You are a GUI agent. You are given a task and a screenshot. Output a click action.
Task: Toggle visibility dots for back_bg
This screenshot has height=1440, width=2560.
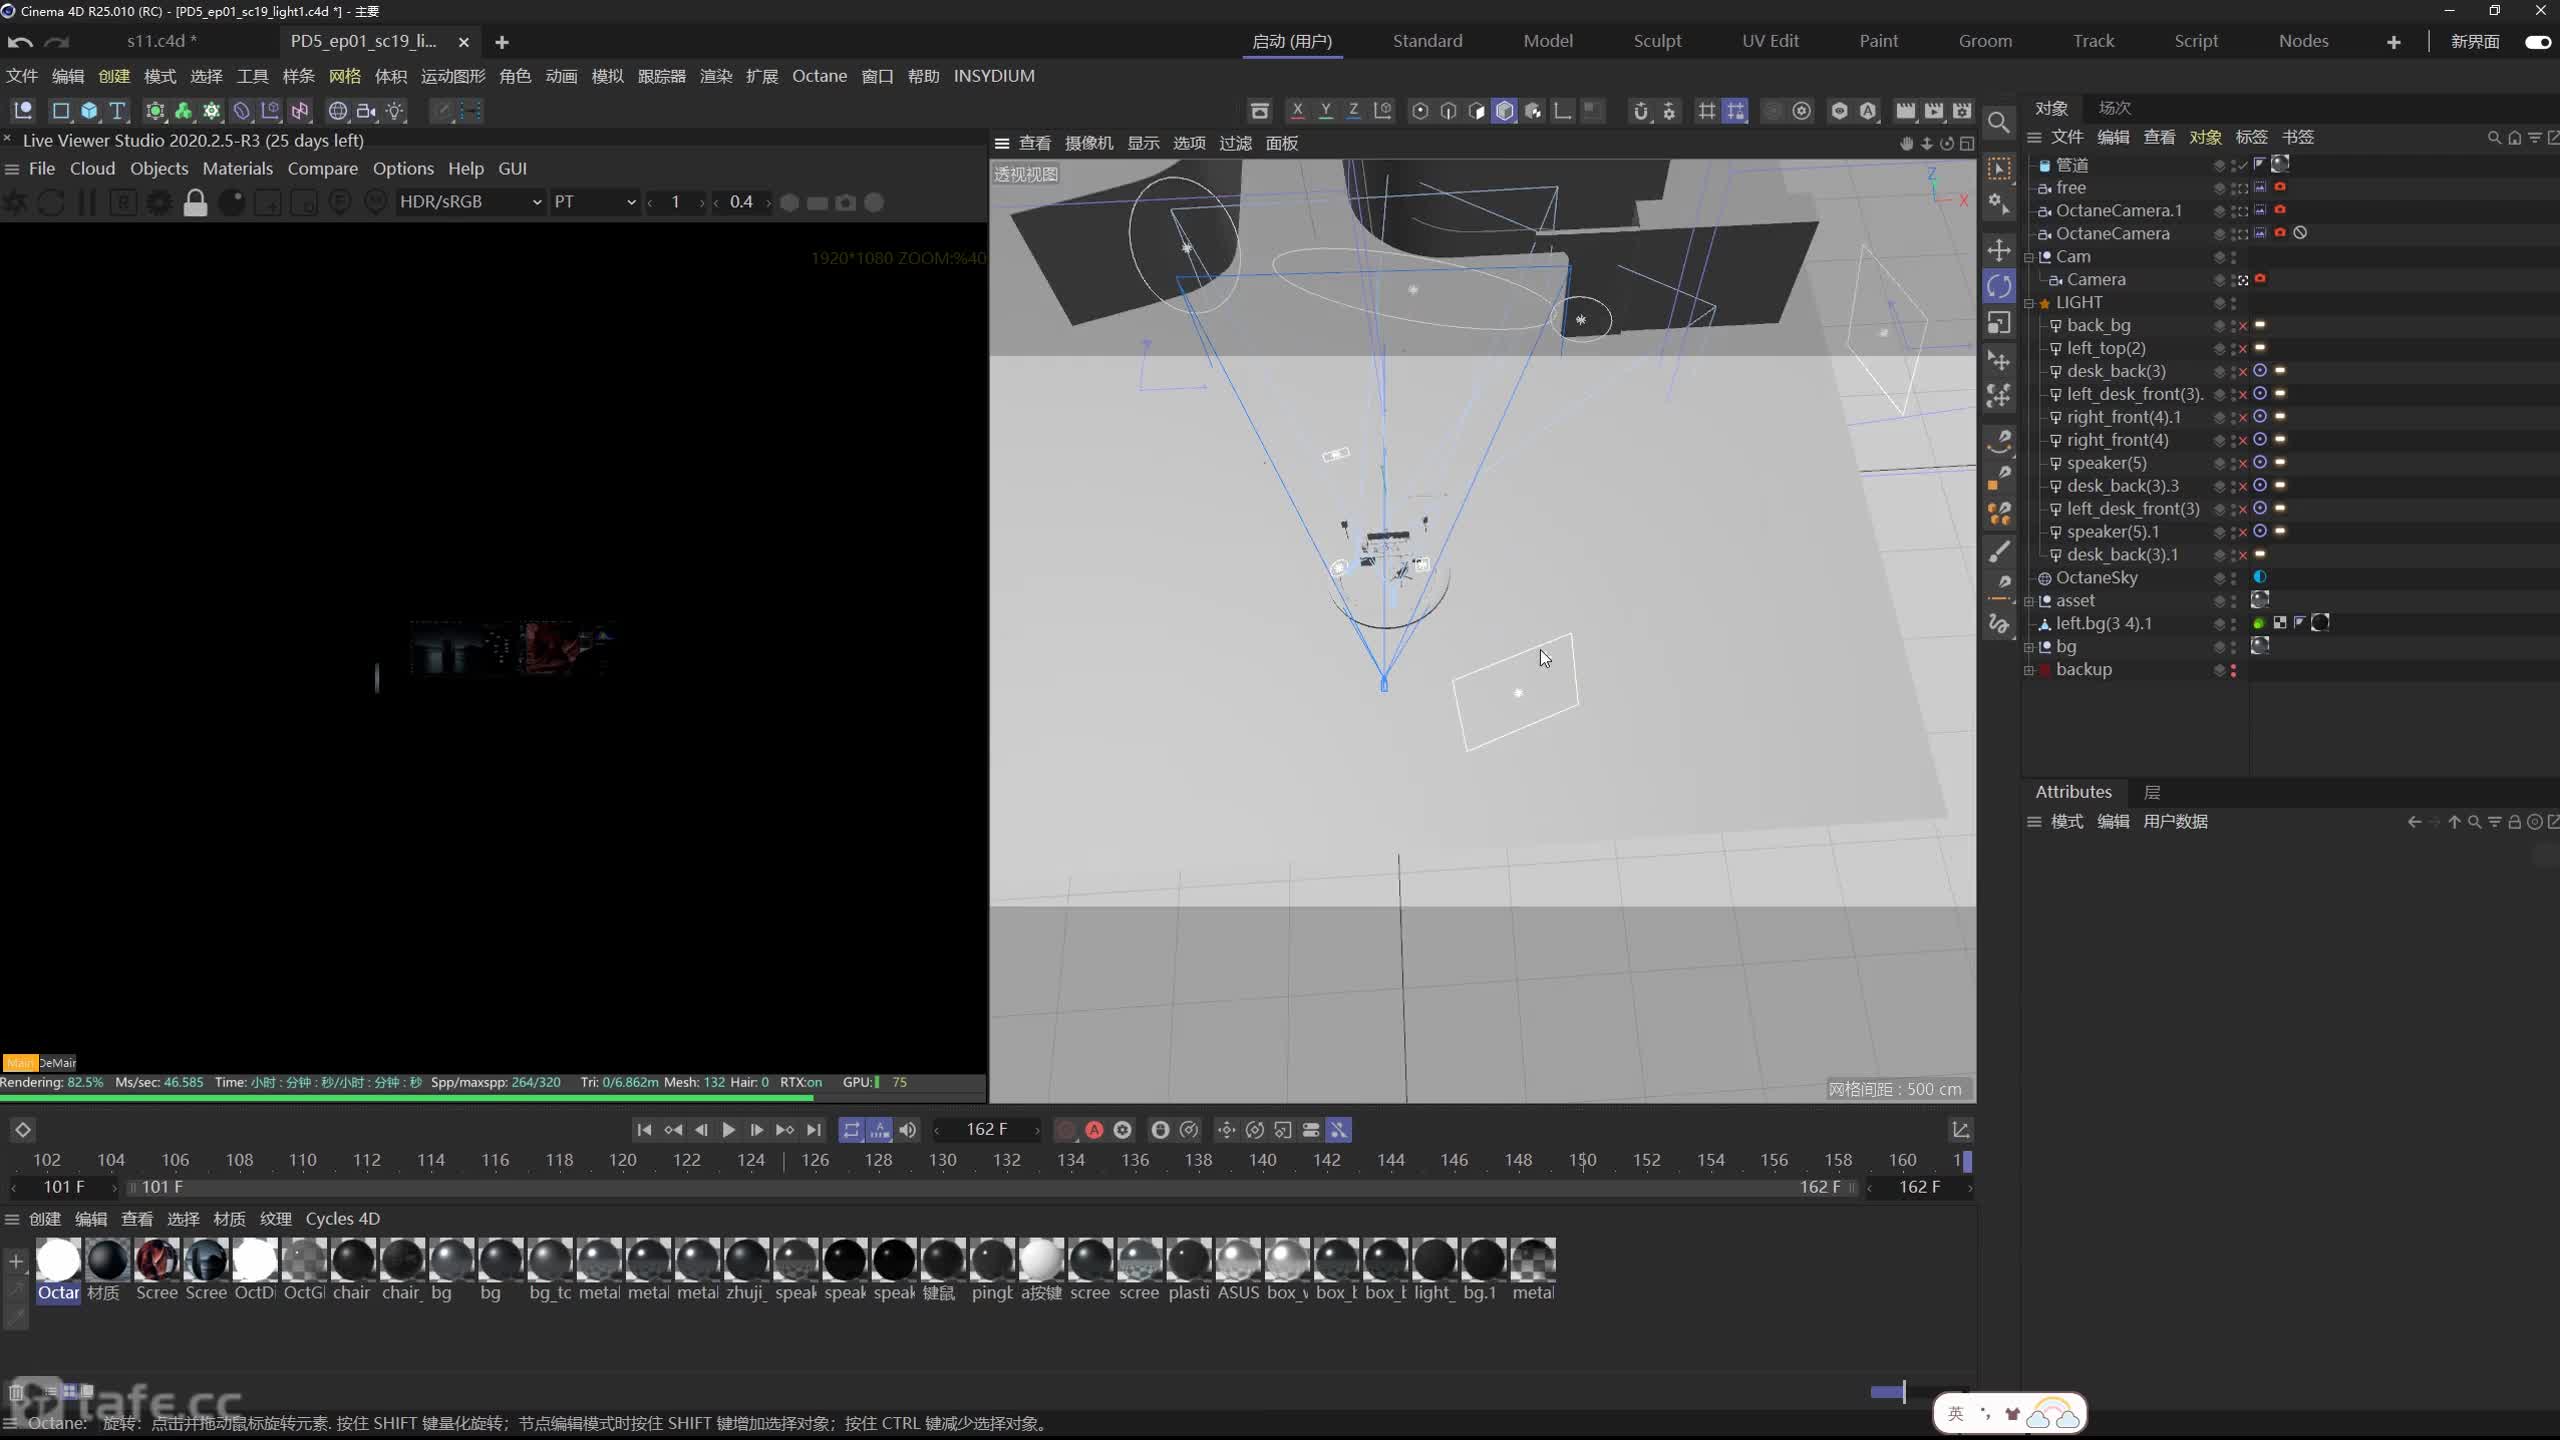click(2233, 326)
